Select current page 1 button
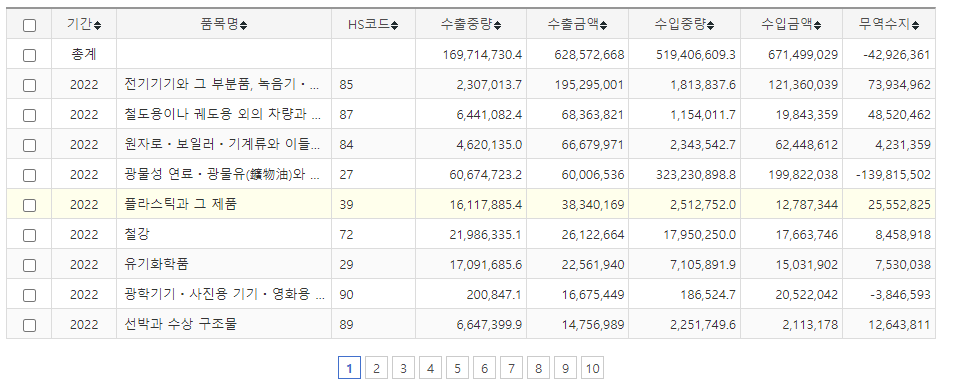Image resolution: width=958 pixels, height=386 pixels. (x=349, y=368)
